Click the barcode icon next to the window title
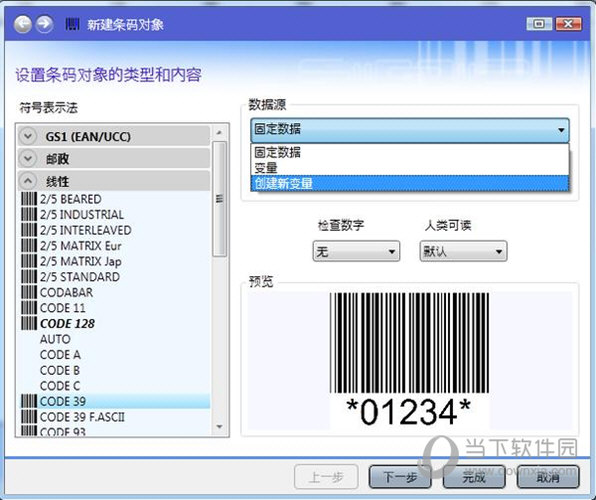The image size is (596, 500). pos(72,24)
